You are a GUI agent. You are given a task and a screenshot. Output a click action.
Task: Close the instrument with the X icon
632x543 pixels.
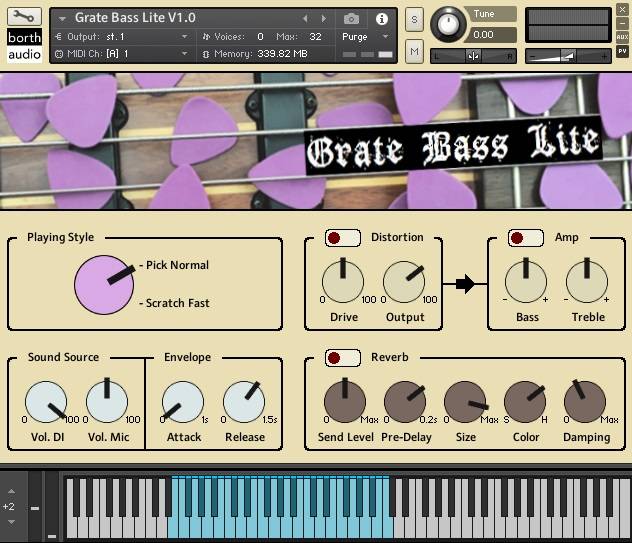pos(622,9)
